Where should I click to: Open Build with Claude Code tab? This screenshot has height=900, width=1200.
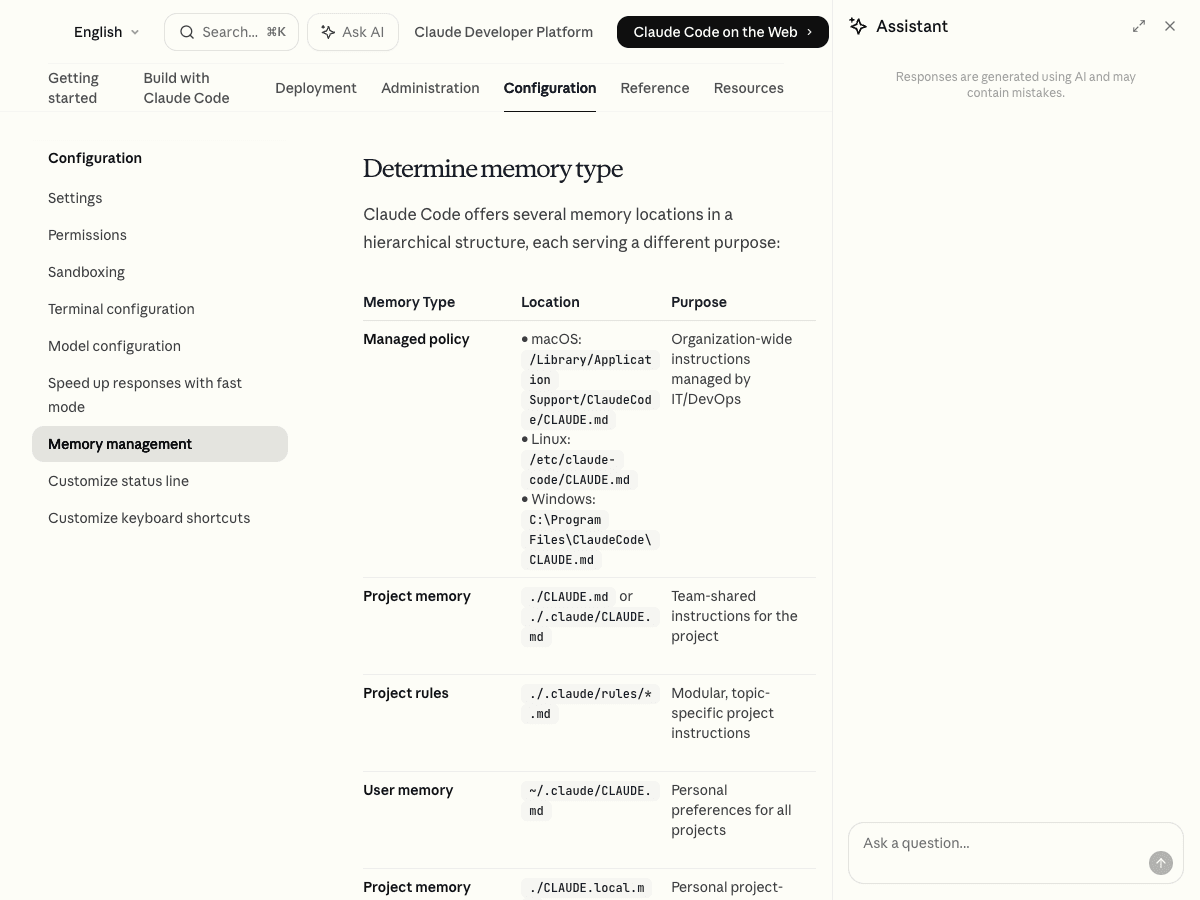(186, 88)
